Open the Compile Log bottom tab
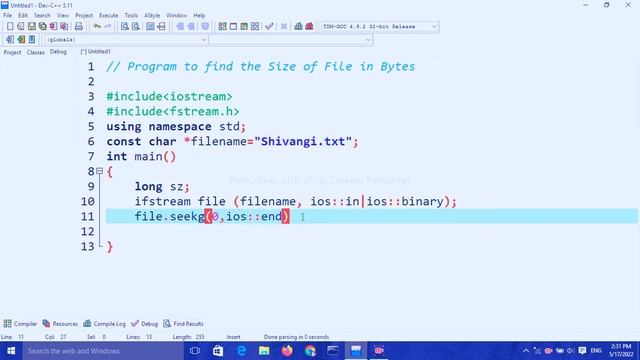Image resolution: width=640 pixels, height=360 pixels. tap(104, 324)
